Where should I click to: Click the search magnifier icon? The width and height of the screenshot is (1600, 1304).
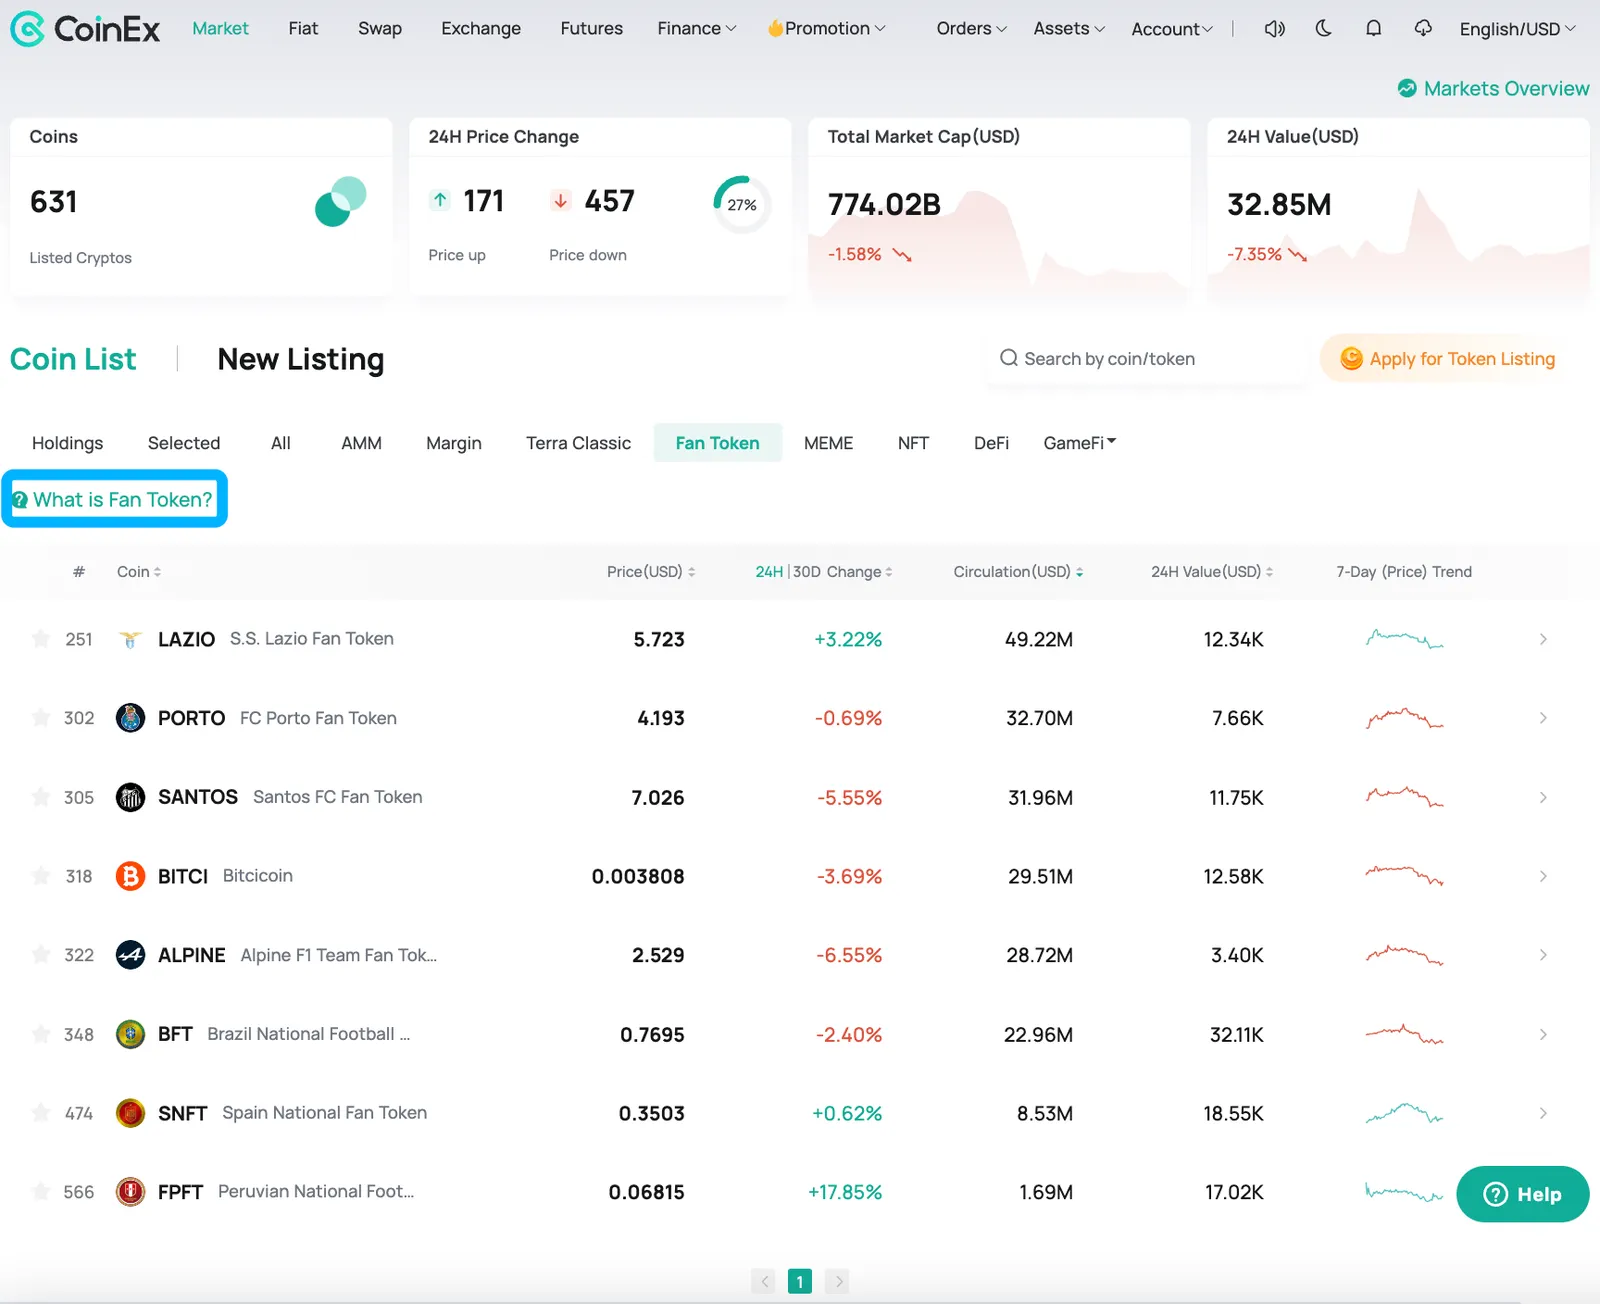1009,358
